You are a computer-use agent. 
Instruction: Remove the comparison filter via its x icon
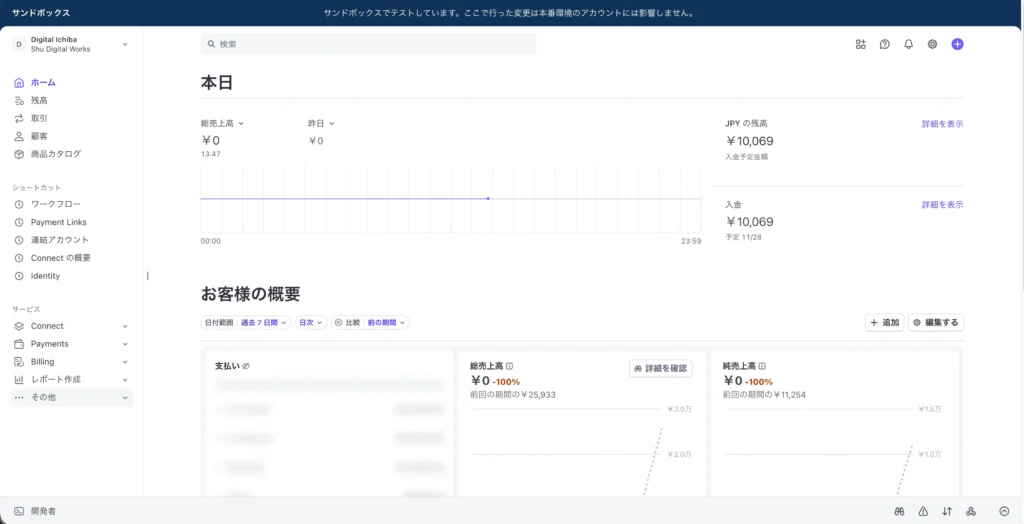338,323
